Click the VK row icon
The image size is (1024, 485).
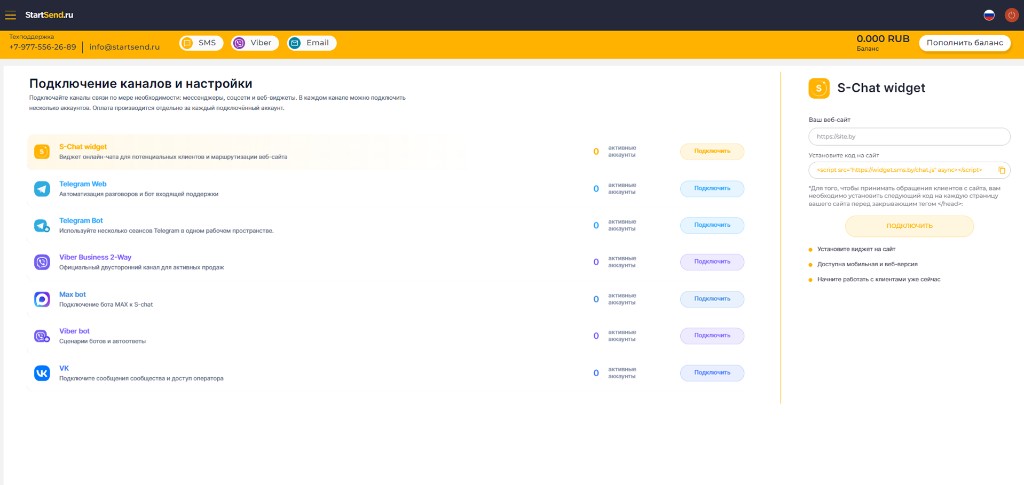42,373
